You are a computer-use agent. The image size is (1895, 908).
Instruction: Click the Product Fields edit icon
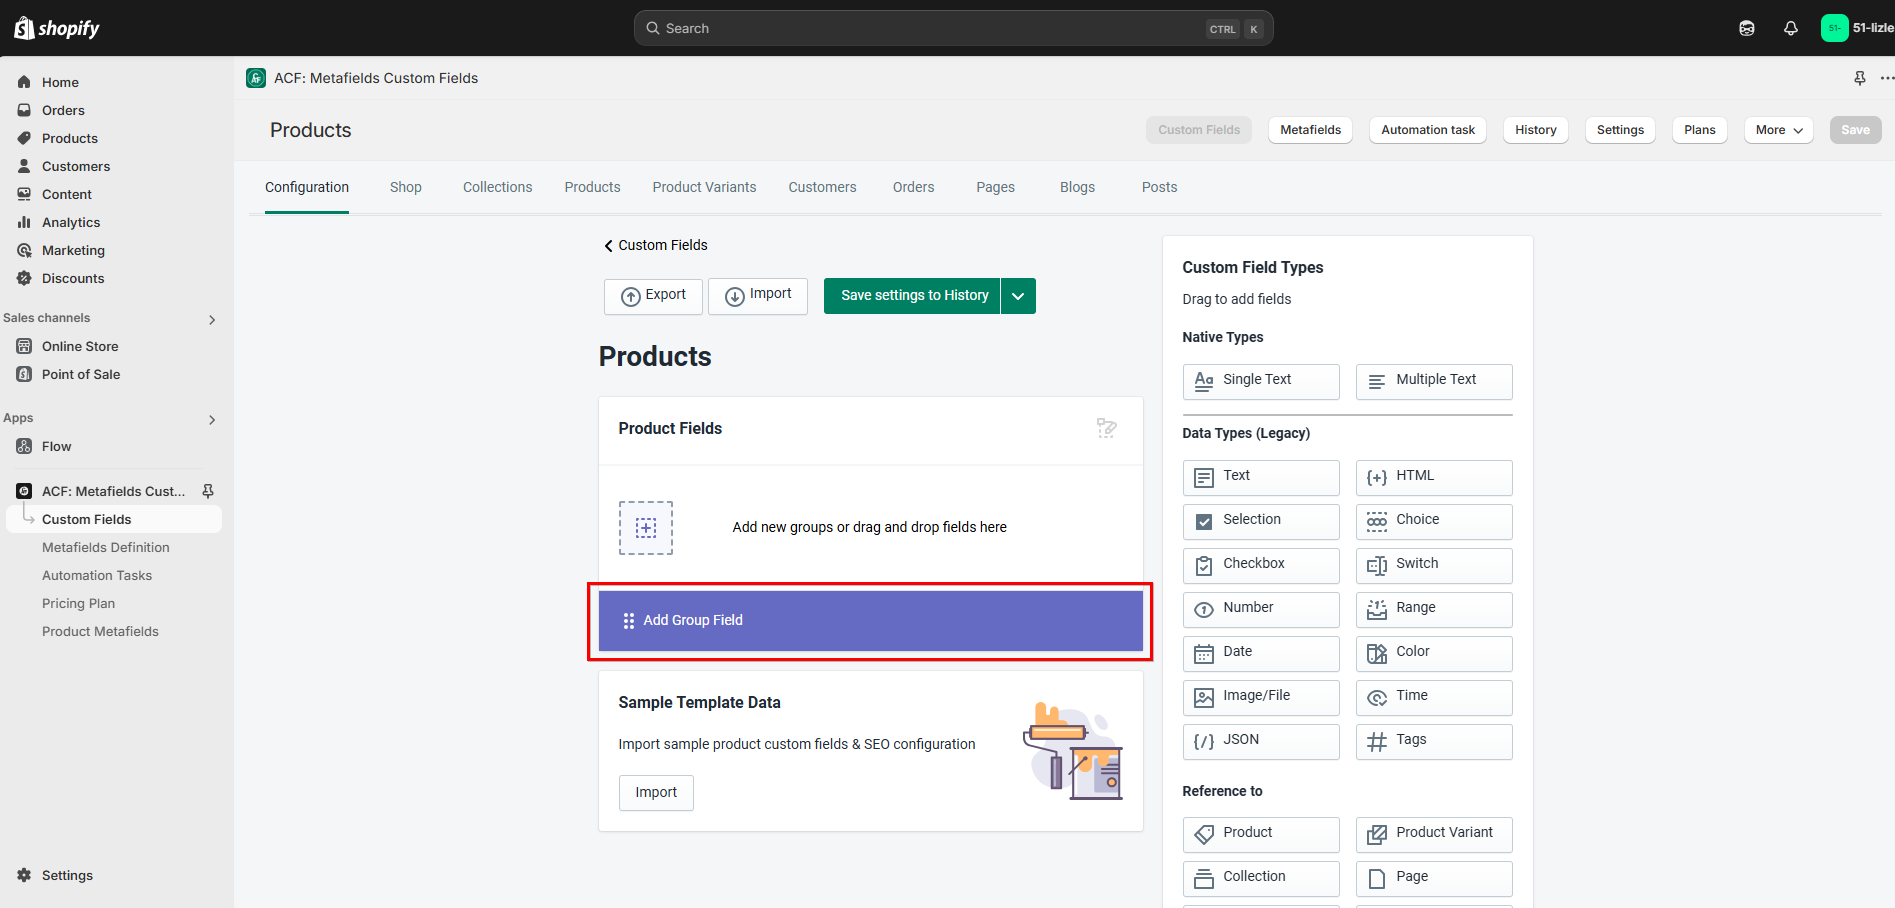coord(1106,428)
